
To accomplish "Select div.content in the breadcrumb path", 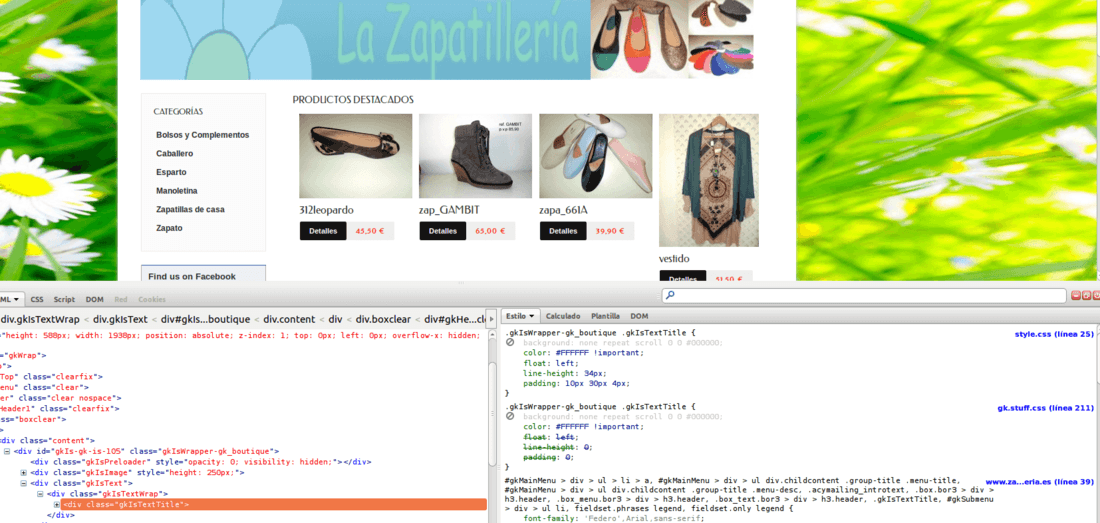I will pyautogui.click(x=287, y=320).
